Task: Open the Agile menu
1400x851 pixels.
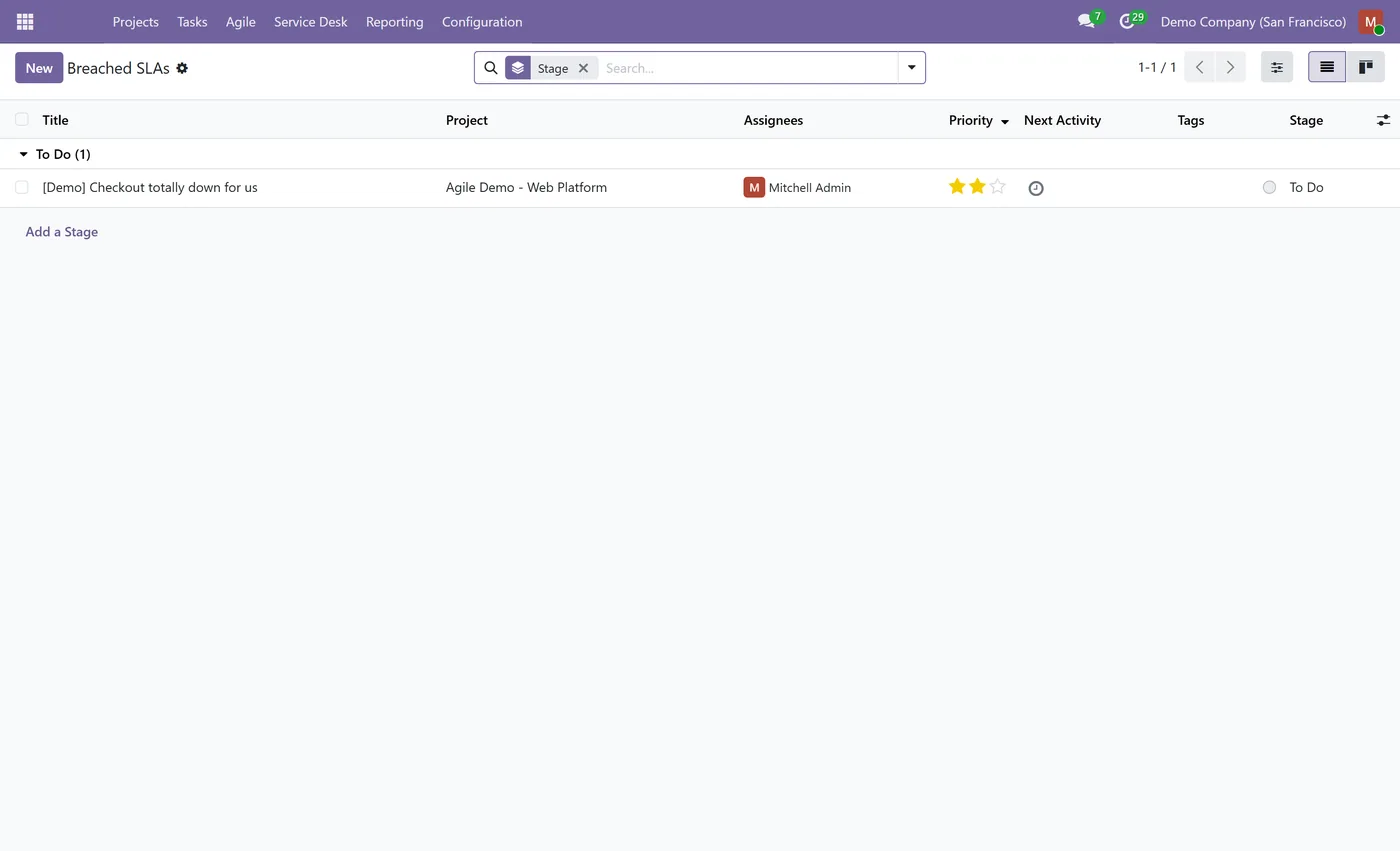Action: point(240,21)
